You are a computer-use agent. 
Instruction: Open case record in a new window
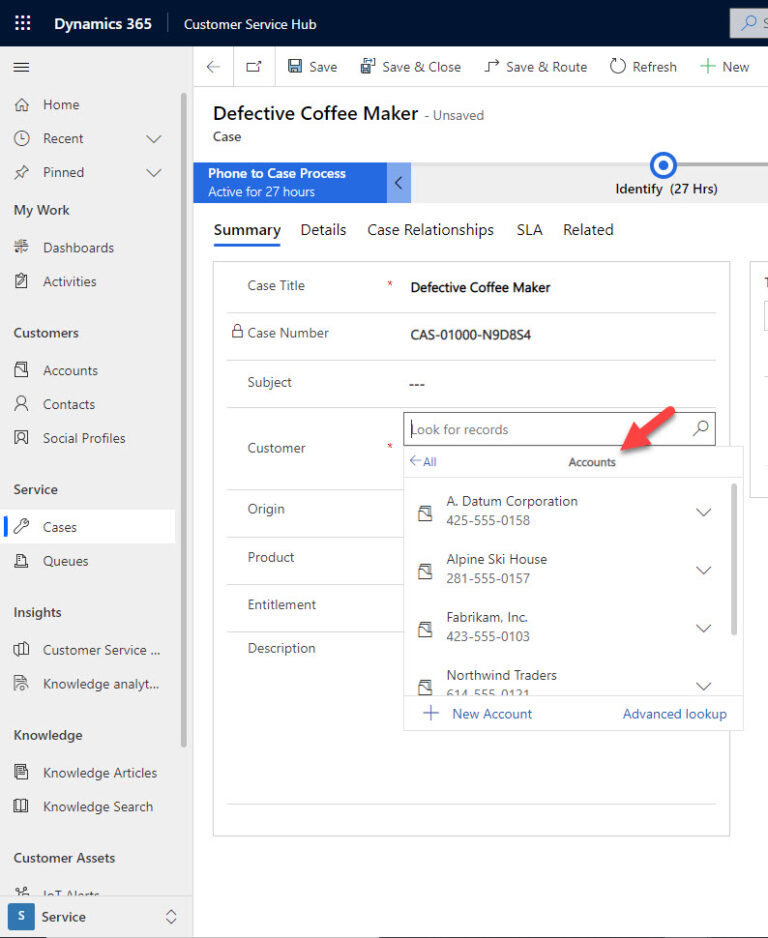point(254,67)
